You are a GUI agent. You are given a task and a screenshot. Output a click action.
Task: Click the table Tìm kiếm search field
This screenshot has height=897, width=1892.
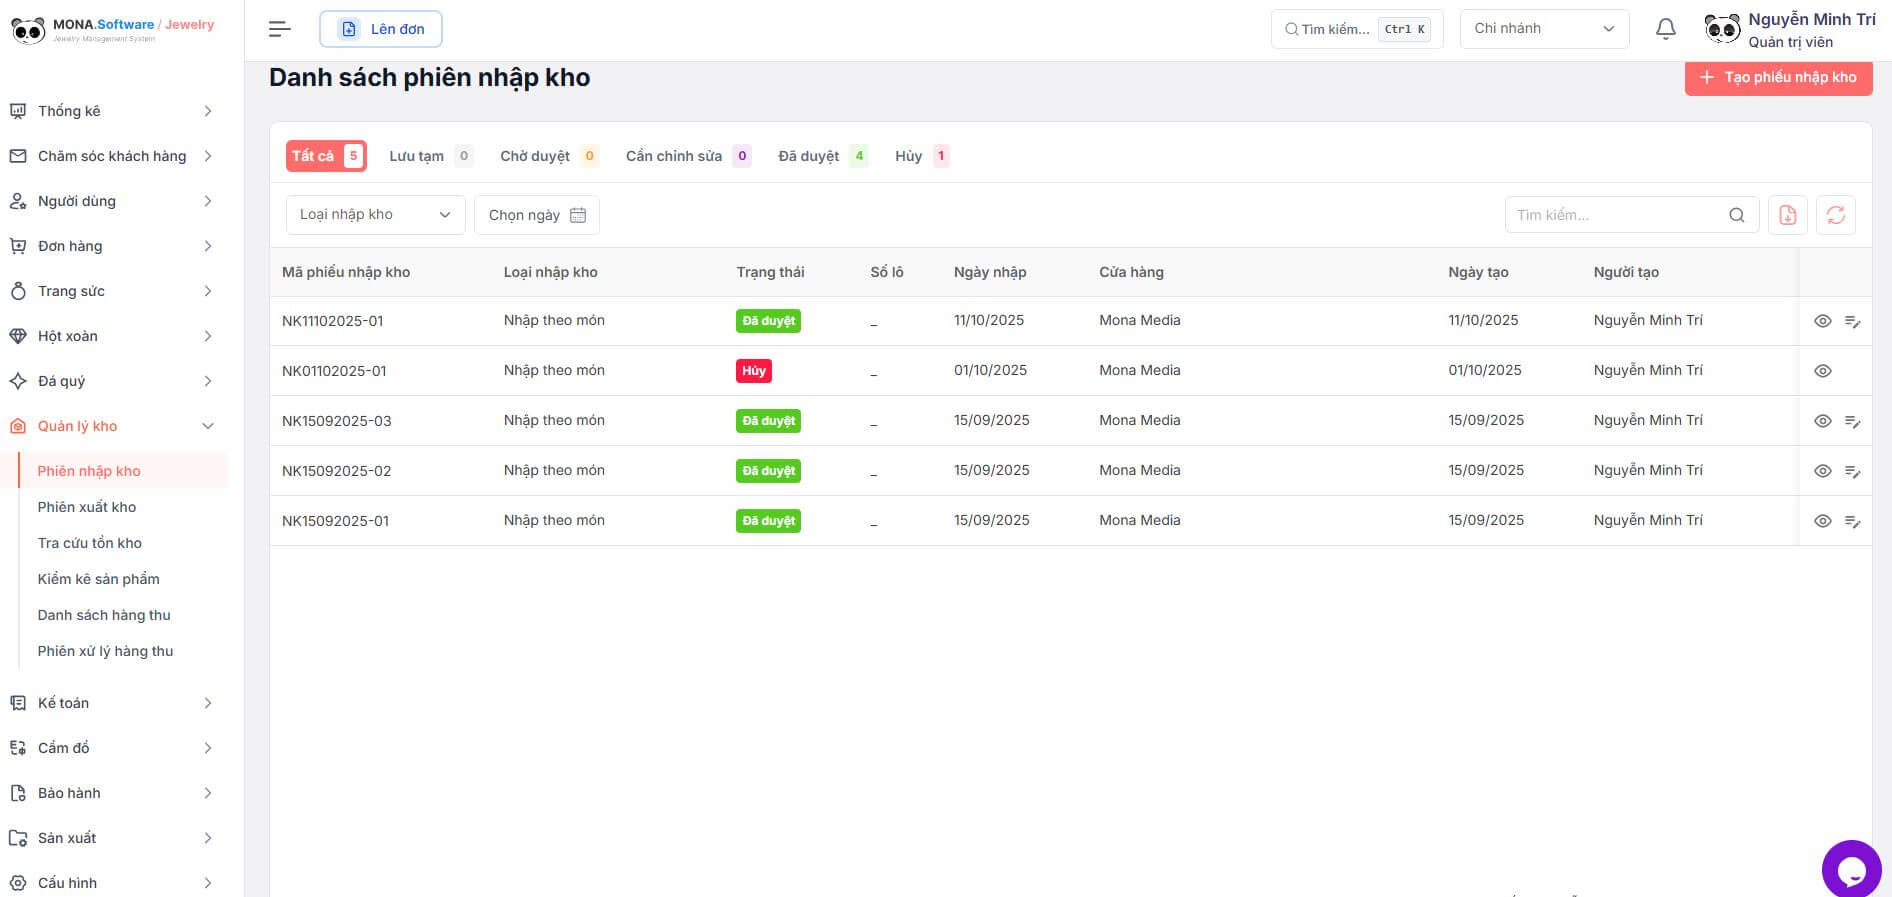[x=1620, y=215]
